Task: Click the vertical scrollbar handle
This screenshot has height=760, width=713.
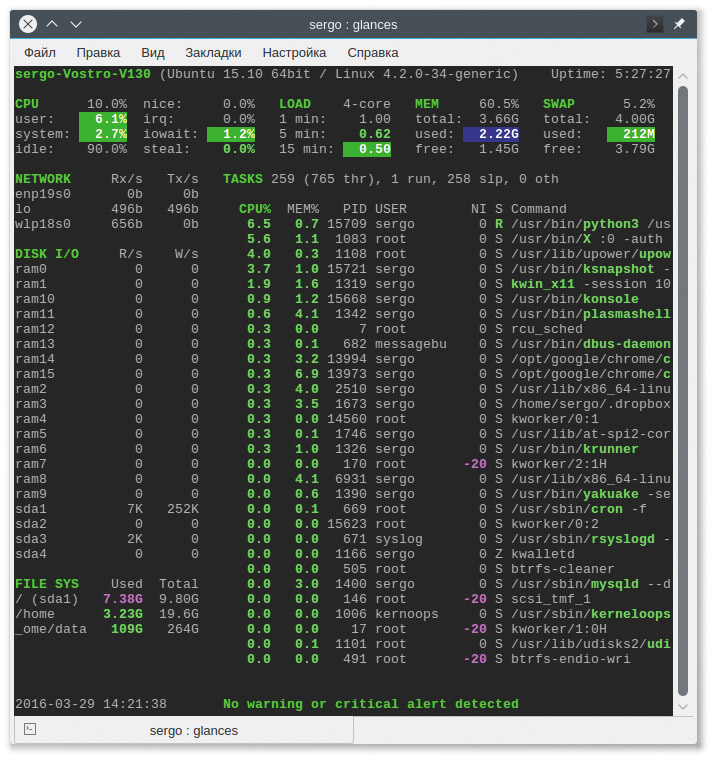Action: [x=683, y=391]
